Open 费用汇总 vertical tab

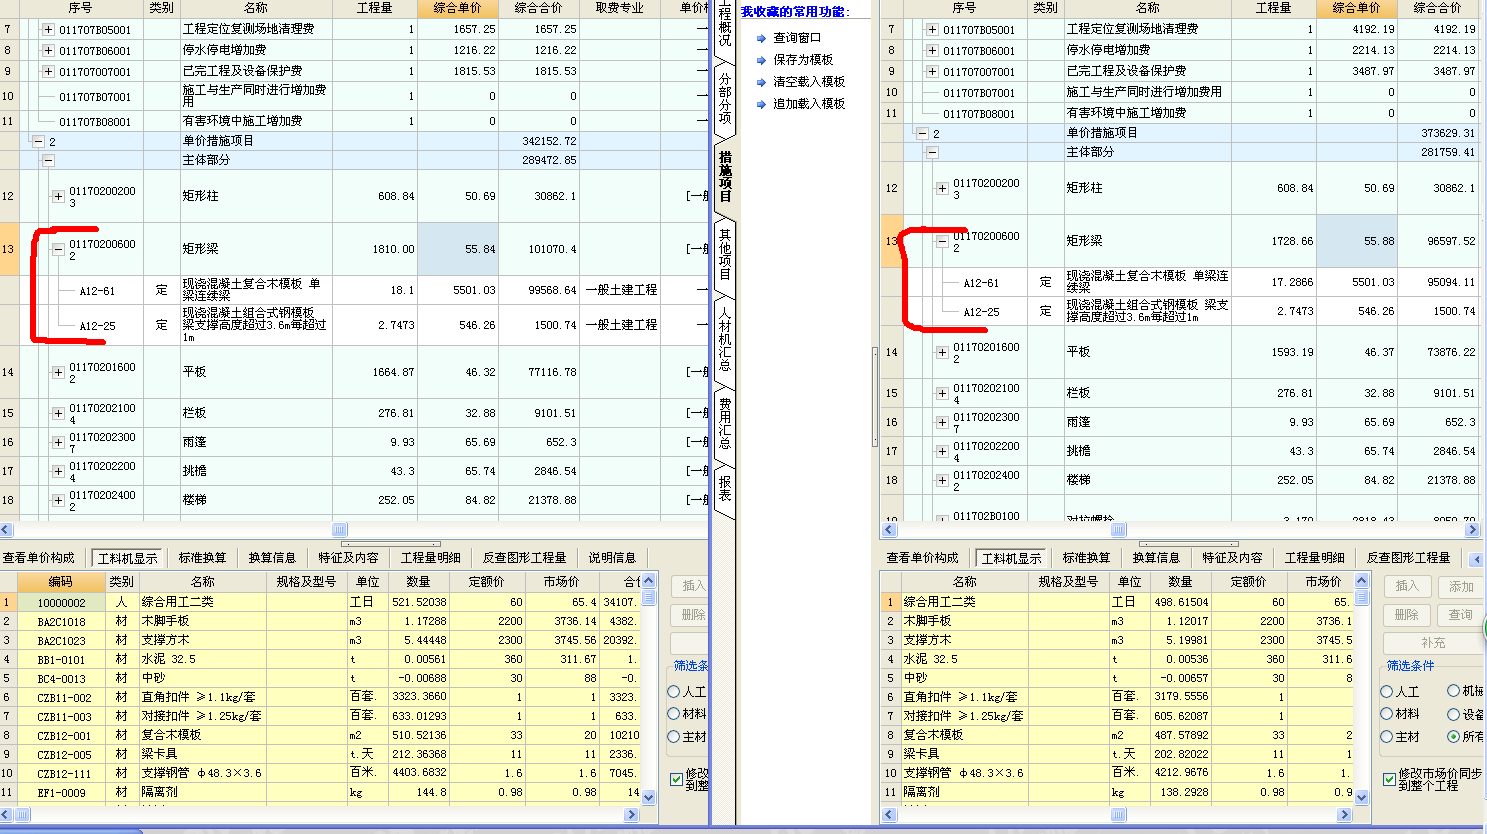pos(725,422)
